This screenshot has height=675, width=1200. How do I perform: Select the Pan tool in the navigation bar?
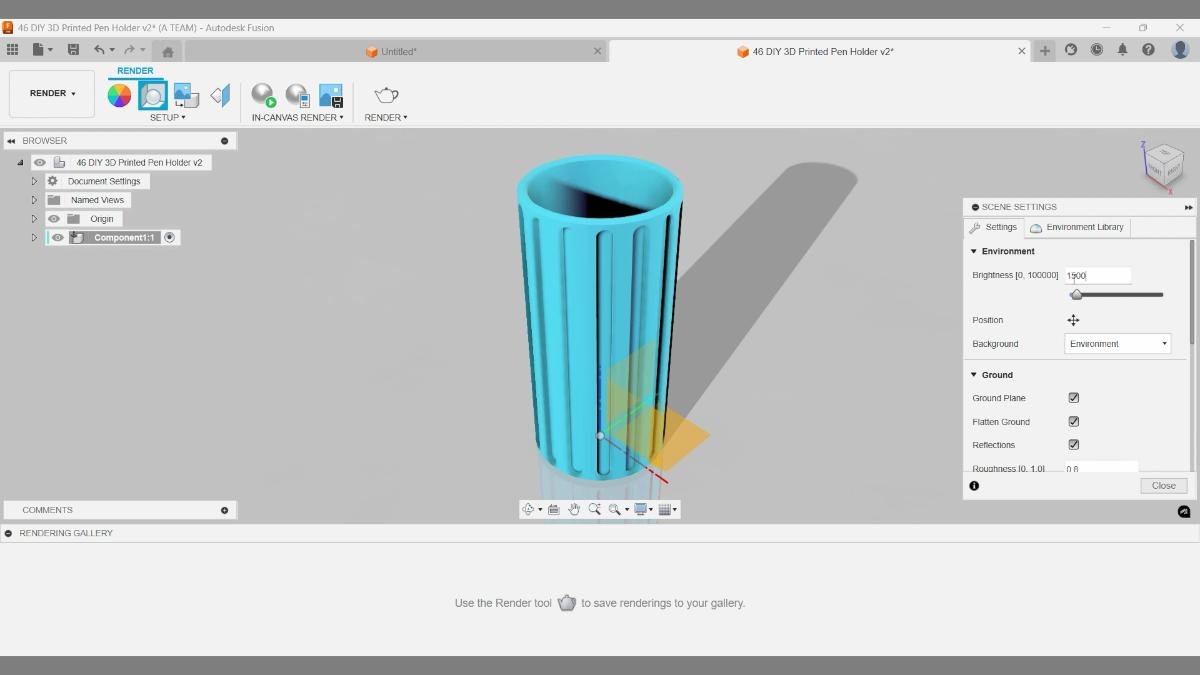coord(574,509)
